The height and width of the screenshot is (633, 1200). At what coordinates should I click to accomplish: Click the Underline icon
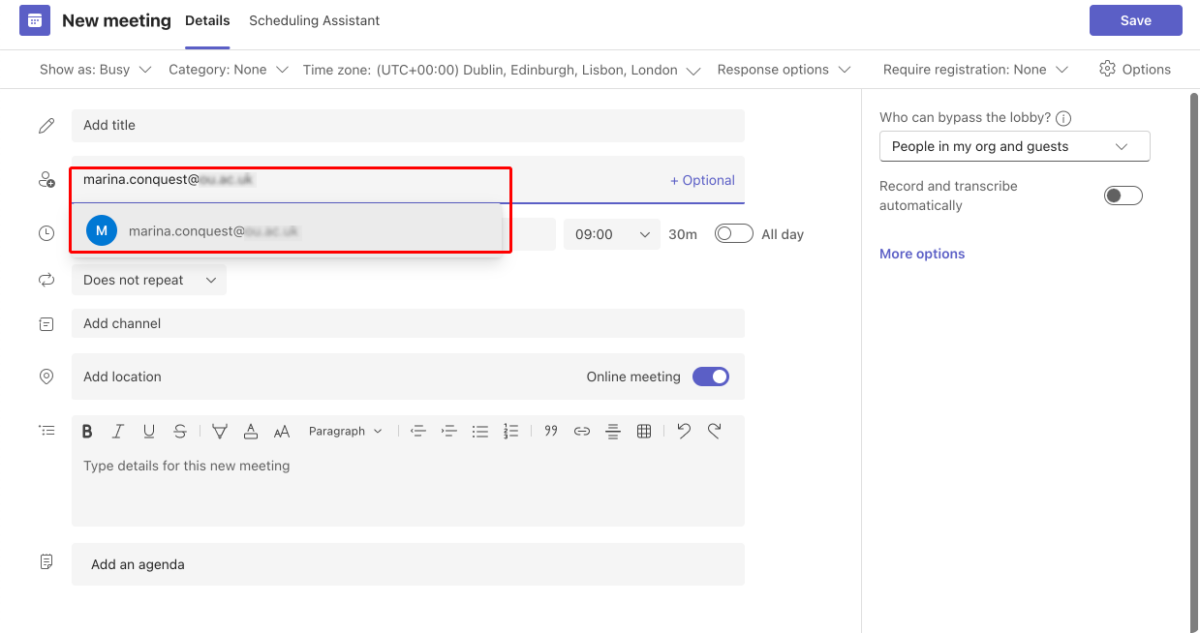tap(149, 430)
